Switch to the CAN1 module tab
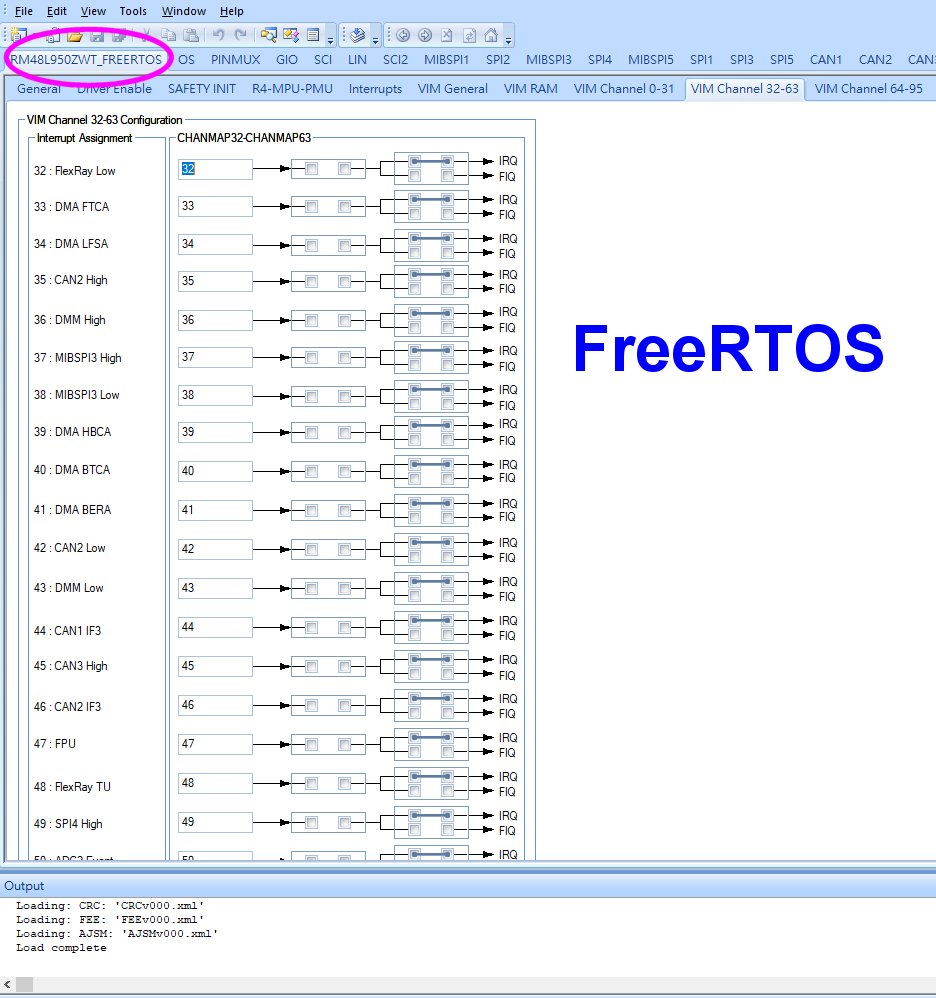Screen dimensions: 936x998 826,60
